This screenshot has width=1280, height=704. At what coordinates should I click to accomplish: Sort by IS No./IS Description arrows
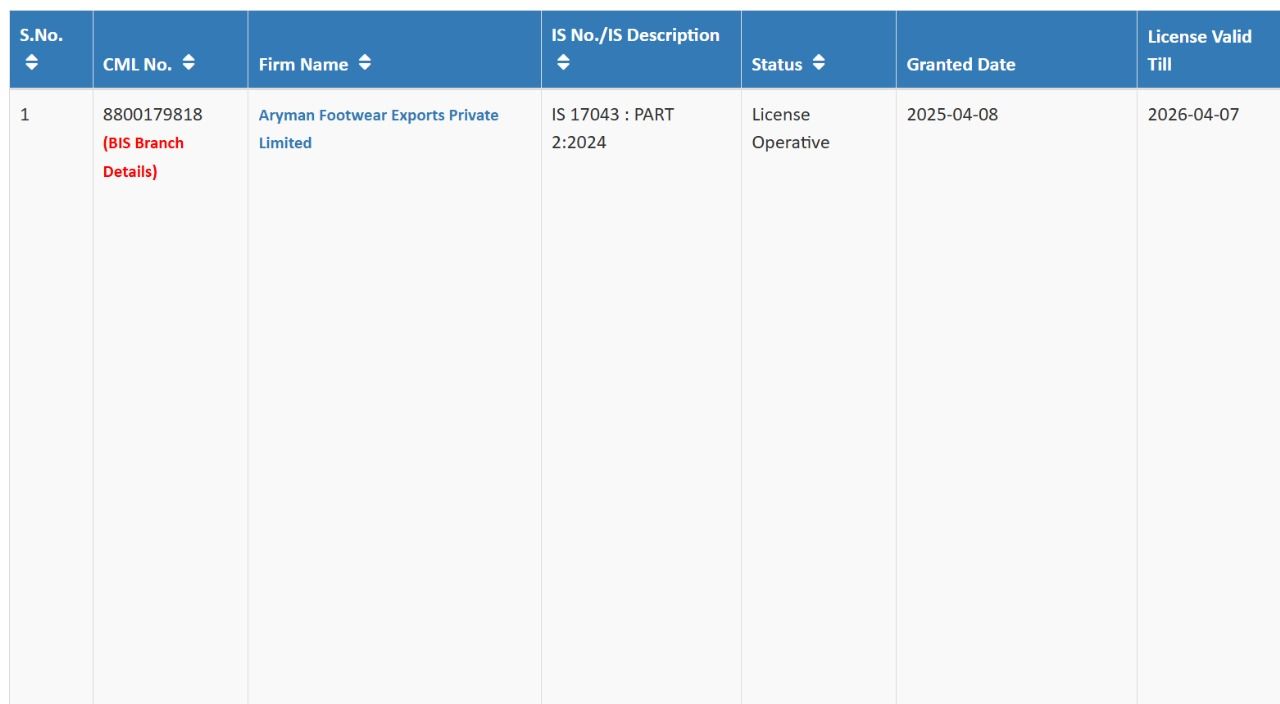pos(563,63)
